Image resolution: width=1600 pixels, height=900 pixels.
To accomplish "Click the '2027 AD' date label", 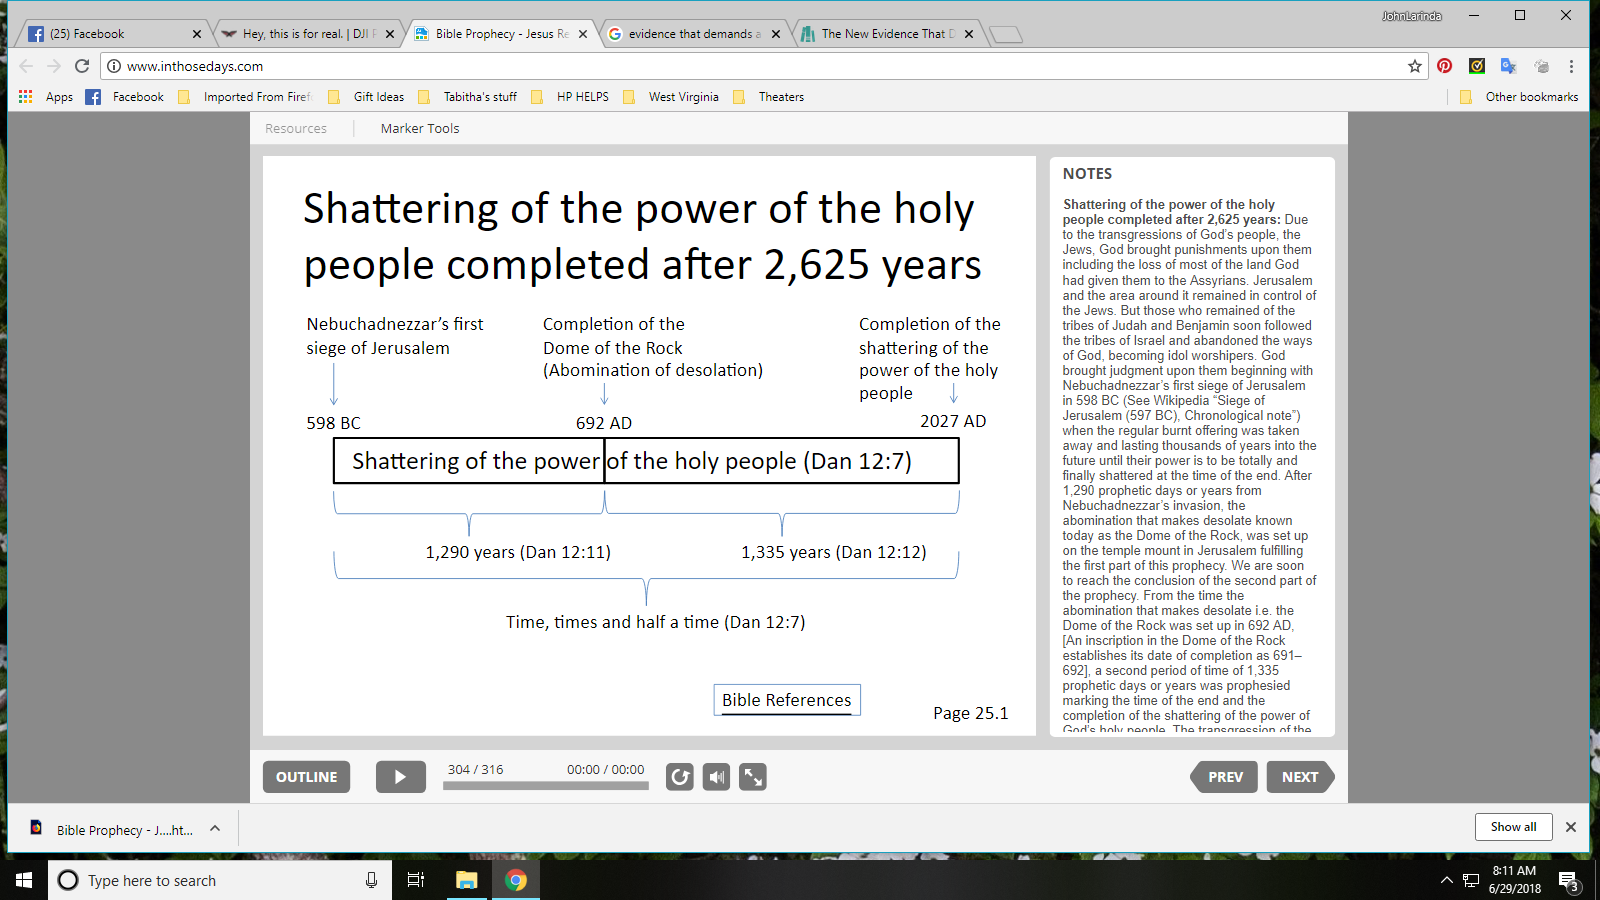I will (953, 421).
